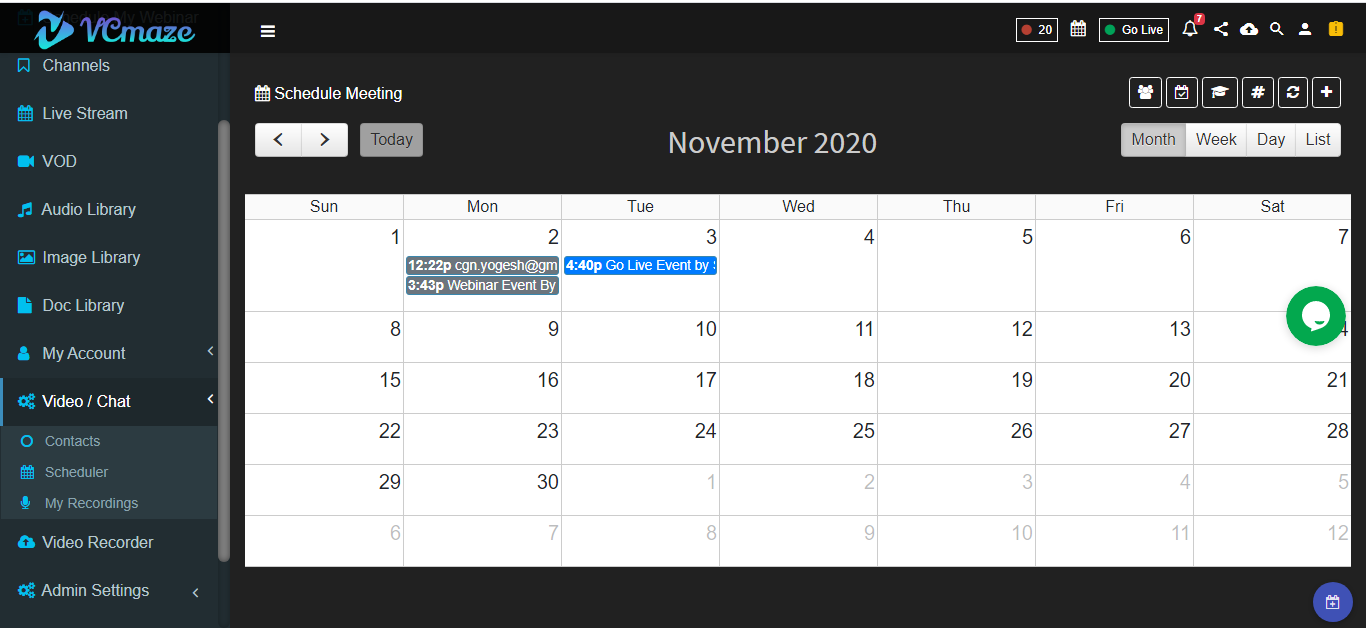1366x628 pixels.
Task: Click the user profile icon
Action: click(1305, 29)
